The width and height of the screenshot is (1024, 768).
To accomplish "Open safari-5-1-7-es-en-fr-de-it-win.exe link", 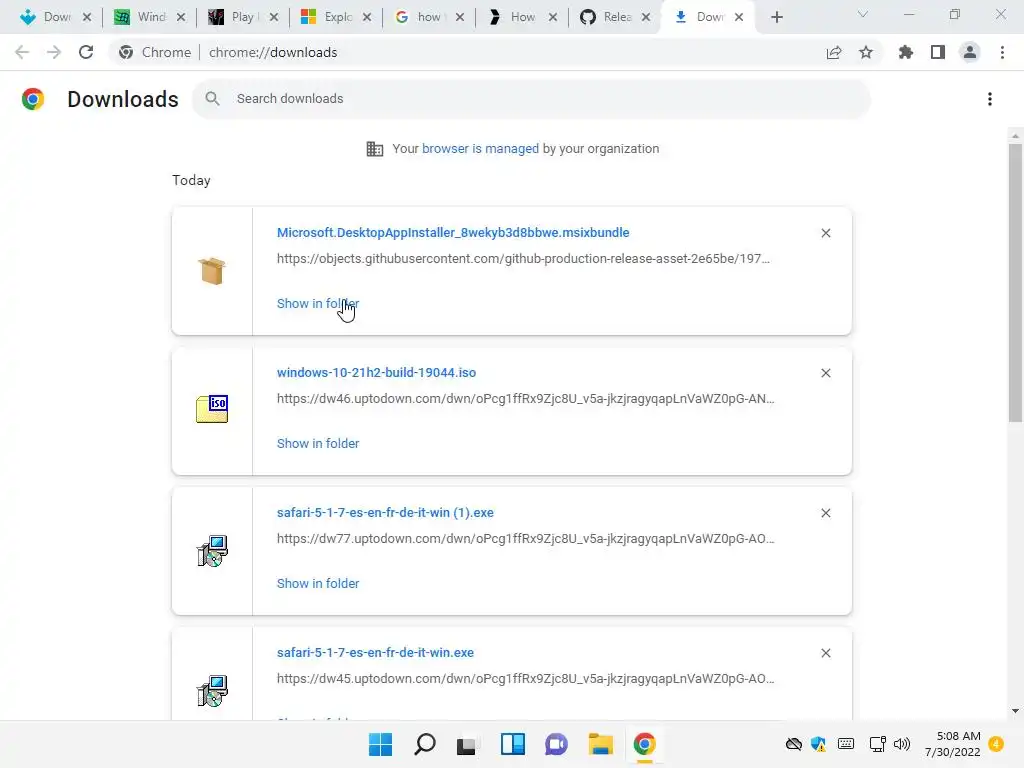I will [x=375, y=653].
